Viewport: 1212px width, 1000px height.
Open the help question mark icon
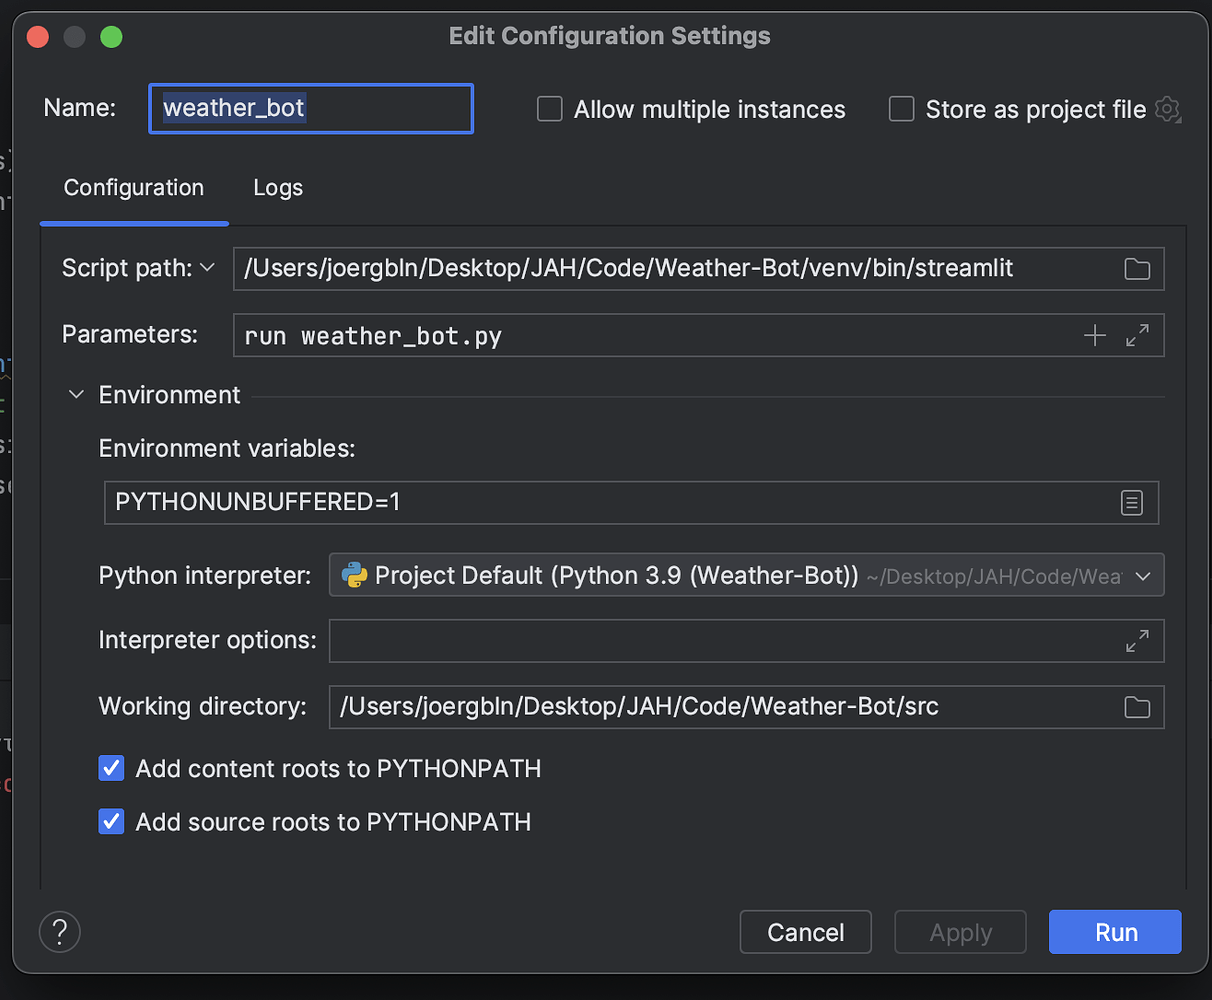pyautogui.click(x=59, y=931)
